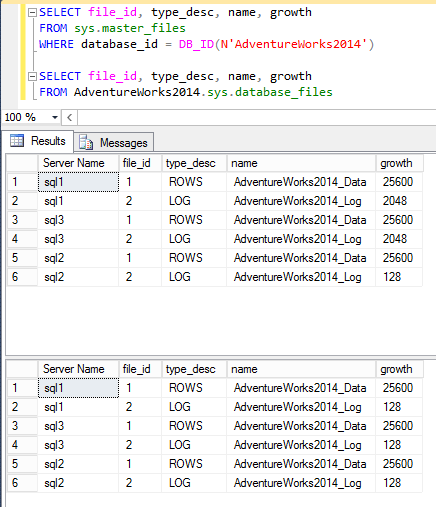Click name header in top grid

tap(301, 163)
